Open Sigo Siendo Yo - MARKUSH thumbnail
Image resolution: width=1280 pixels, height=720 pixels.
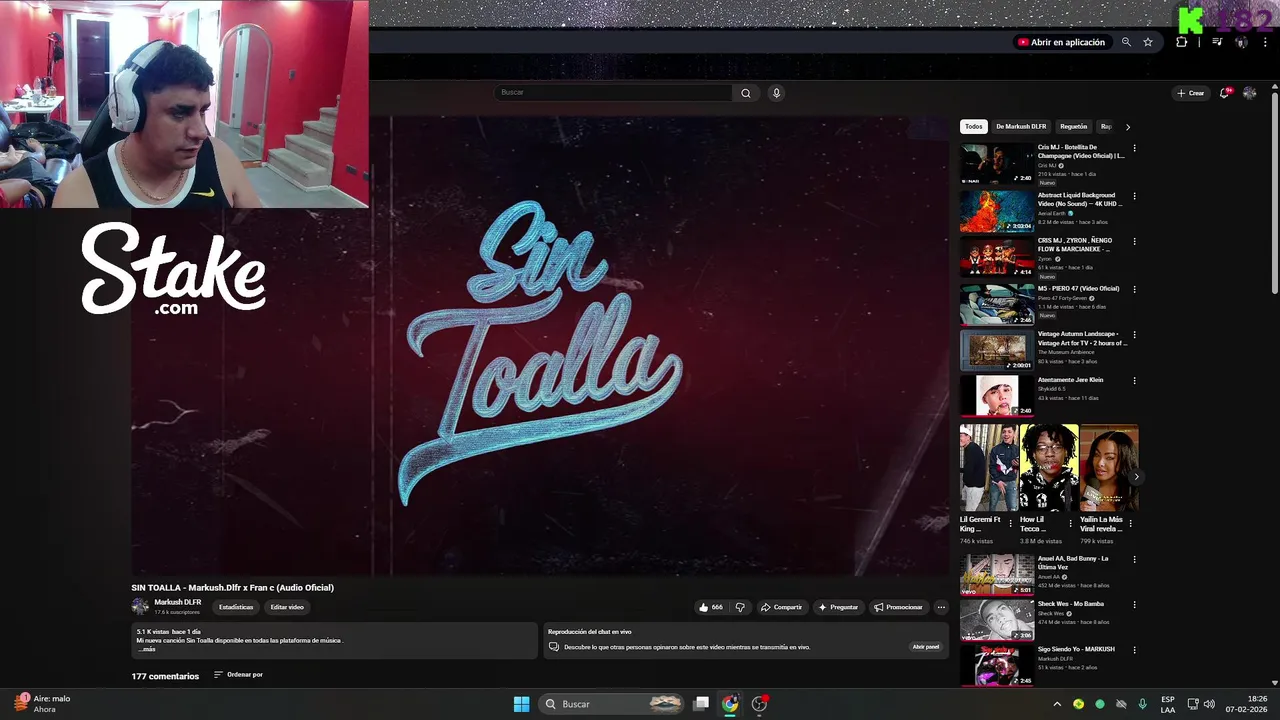click(x=997, y=666)
